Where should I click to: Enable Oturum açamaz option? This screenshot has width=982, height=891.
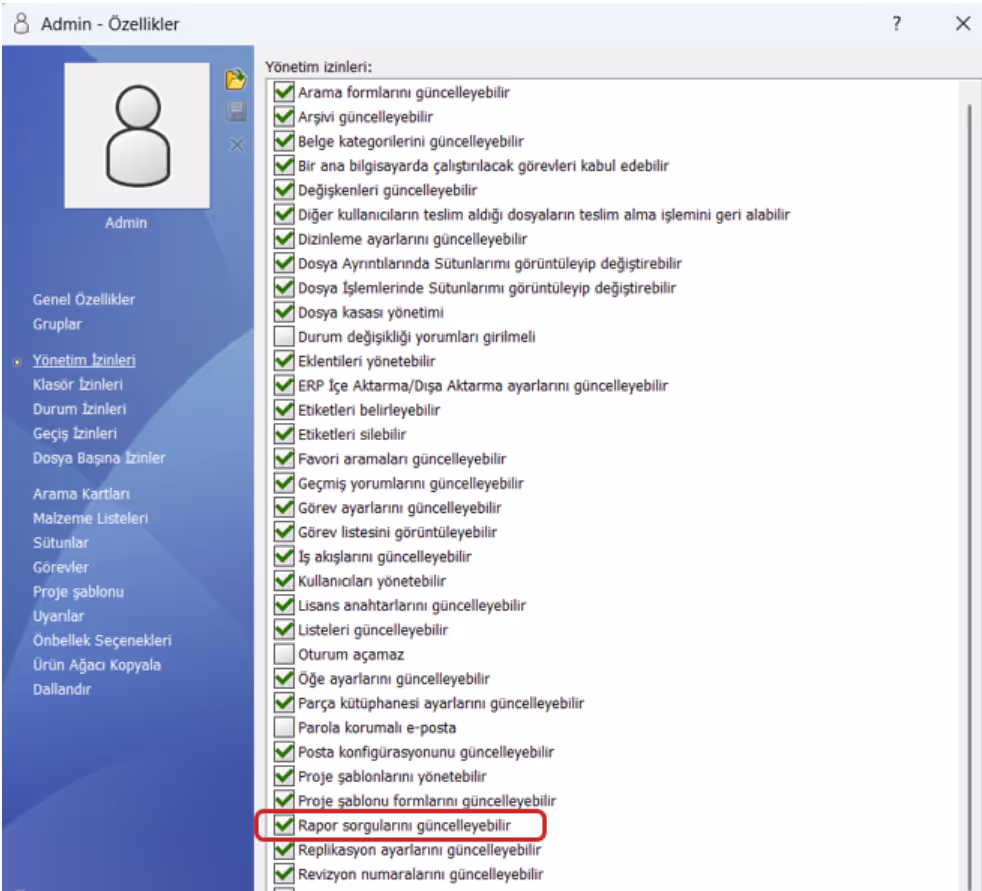[x=284, y=654]
